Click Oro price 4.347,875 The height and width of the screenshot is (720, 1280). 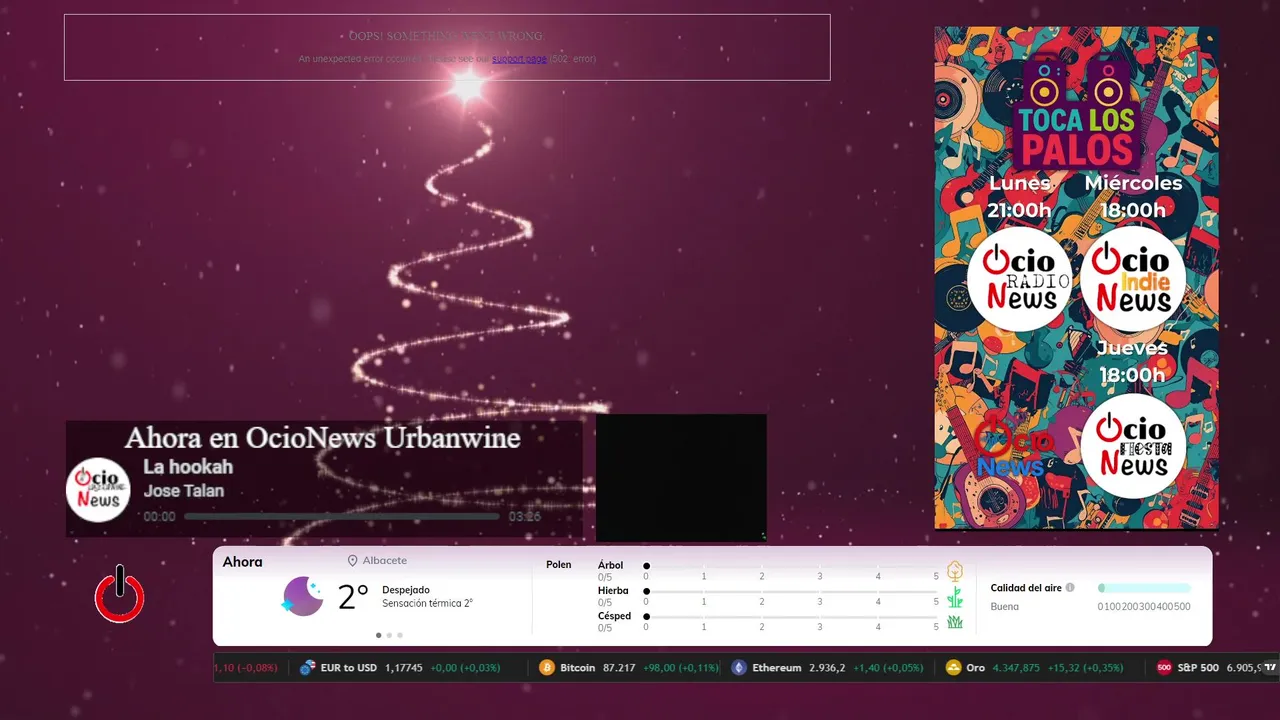(1016, 667)
